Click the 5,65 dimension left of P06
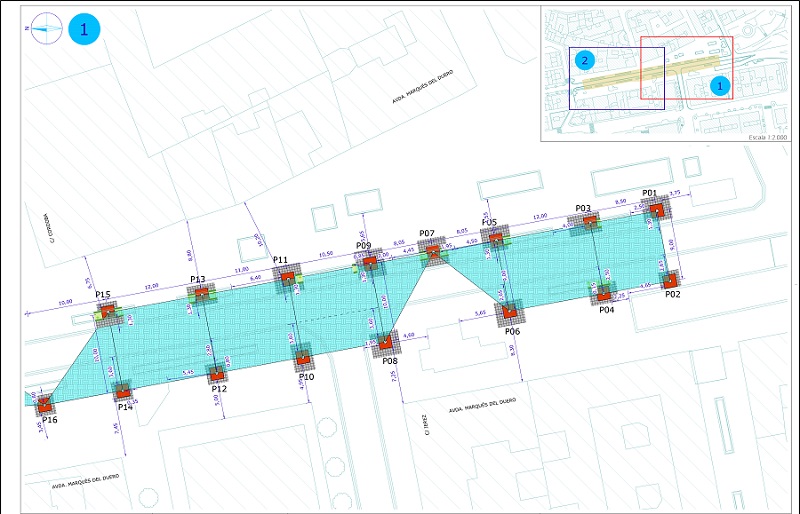The image size is (800, 514). (480, 313)
